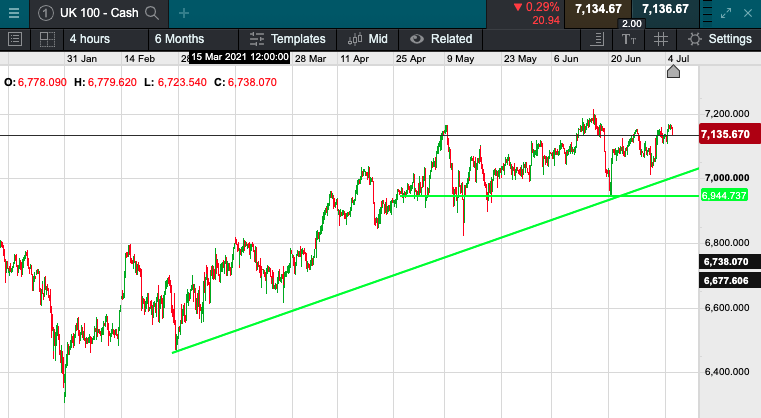Open the chart layout grid icon
Viewport: 761px width, 418px height.
[47, 39]
